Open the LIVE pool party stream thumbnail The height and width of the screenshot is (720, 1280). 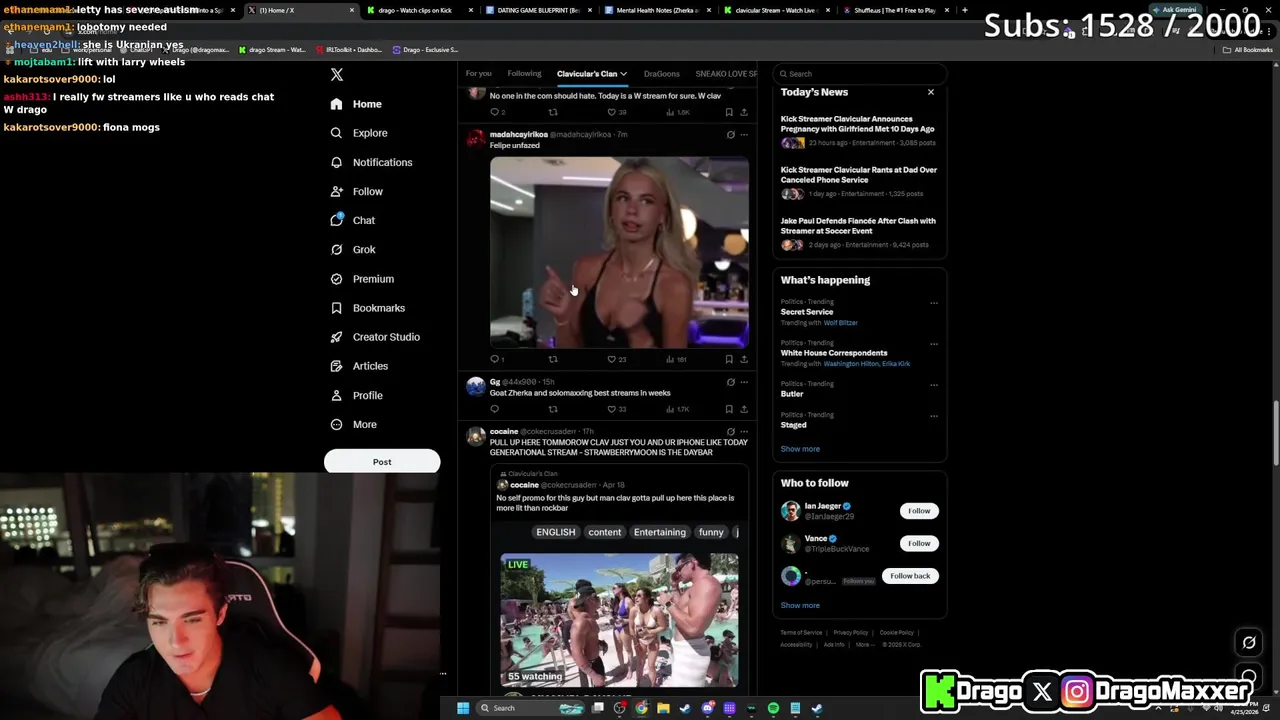pos(620,621)
